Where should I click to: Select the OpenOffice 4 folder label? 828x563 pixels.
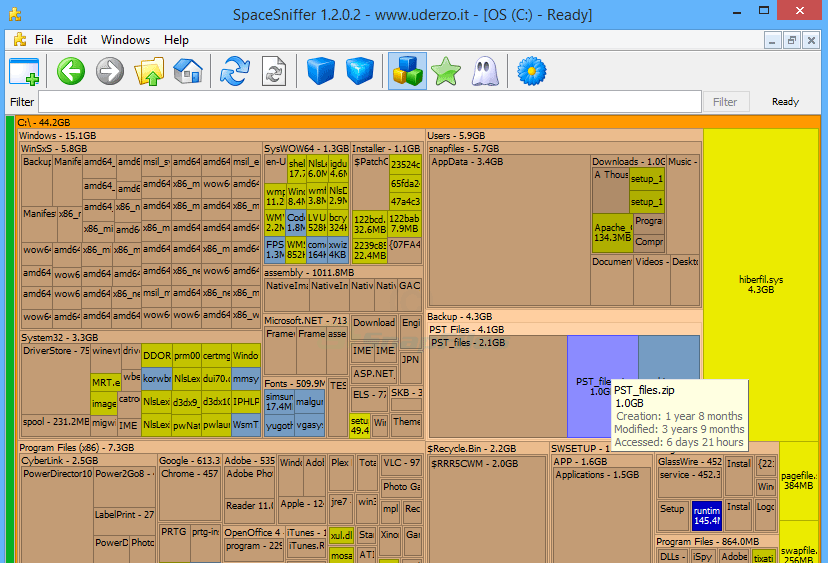(252, 532)
